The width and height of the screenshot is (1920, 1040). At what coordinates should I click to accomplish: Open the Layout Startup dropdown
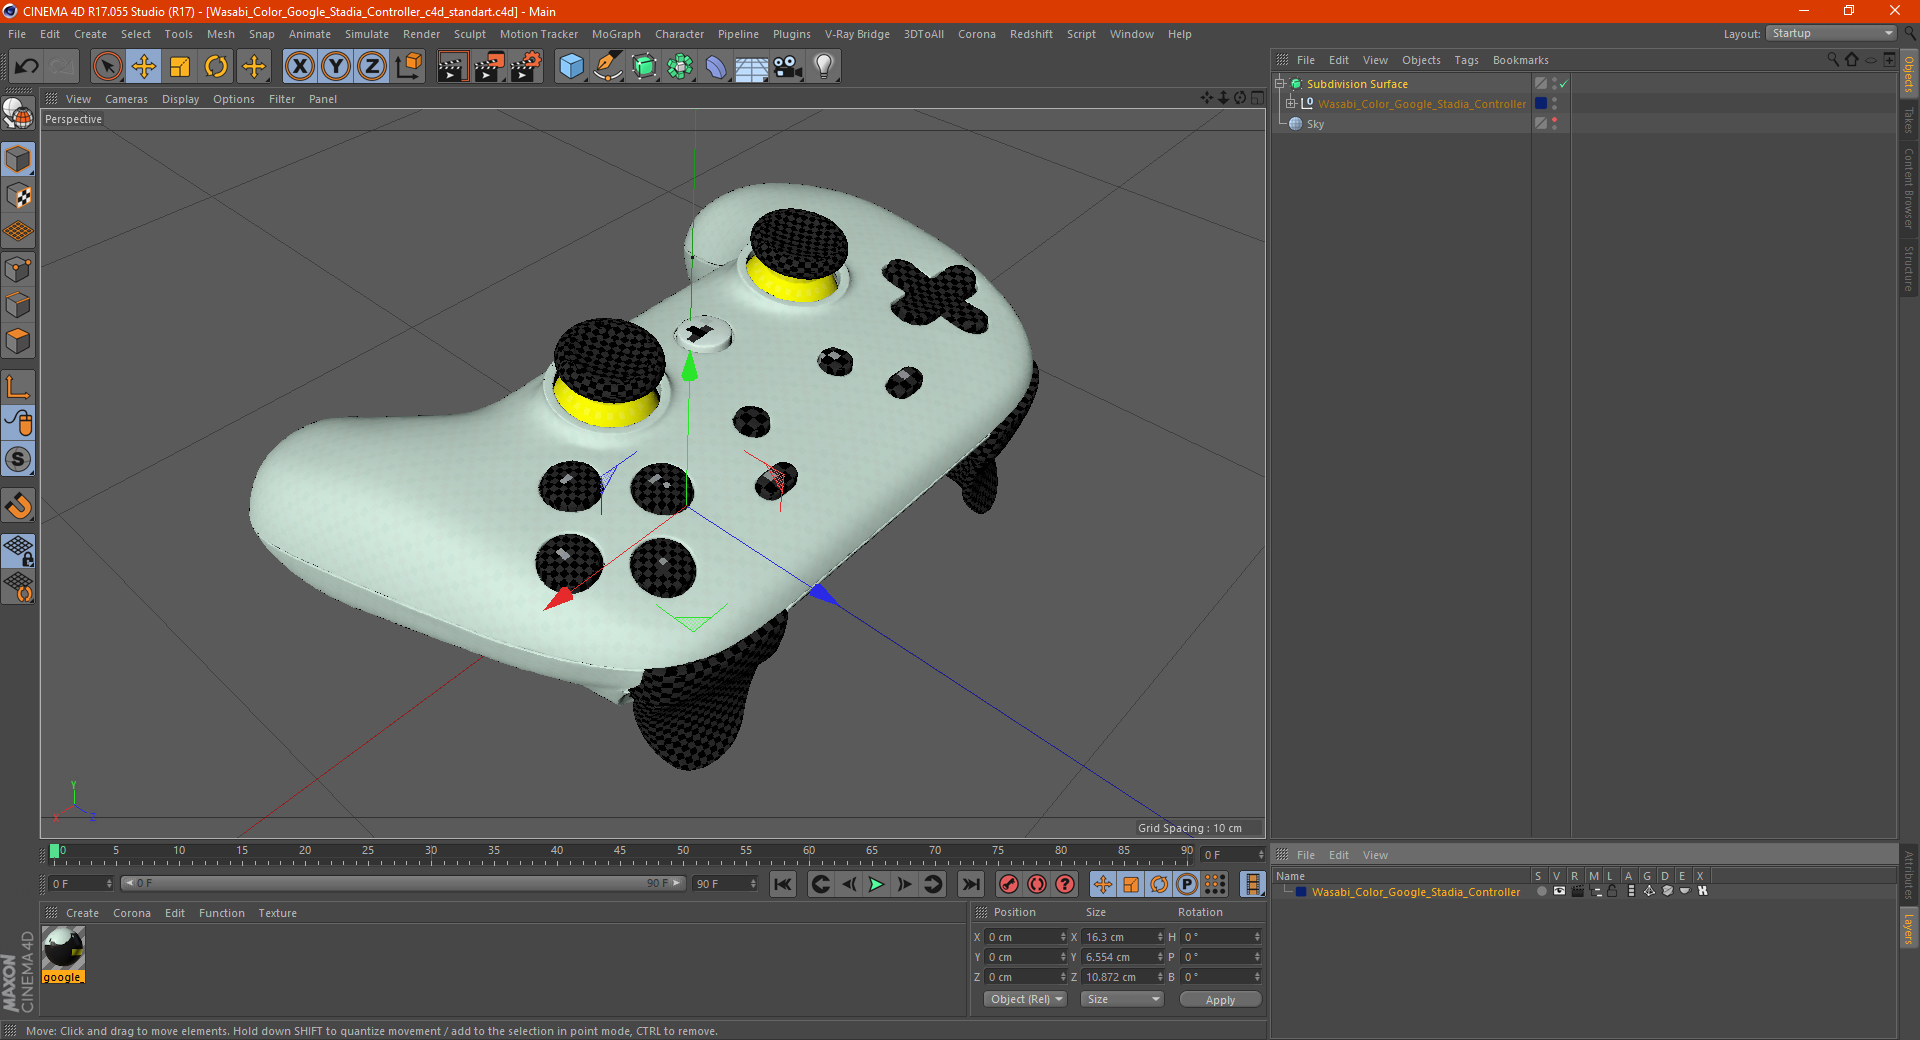[x=1831, y=33]
